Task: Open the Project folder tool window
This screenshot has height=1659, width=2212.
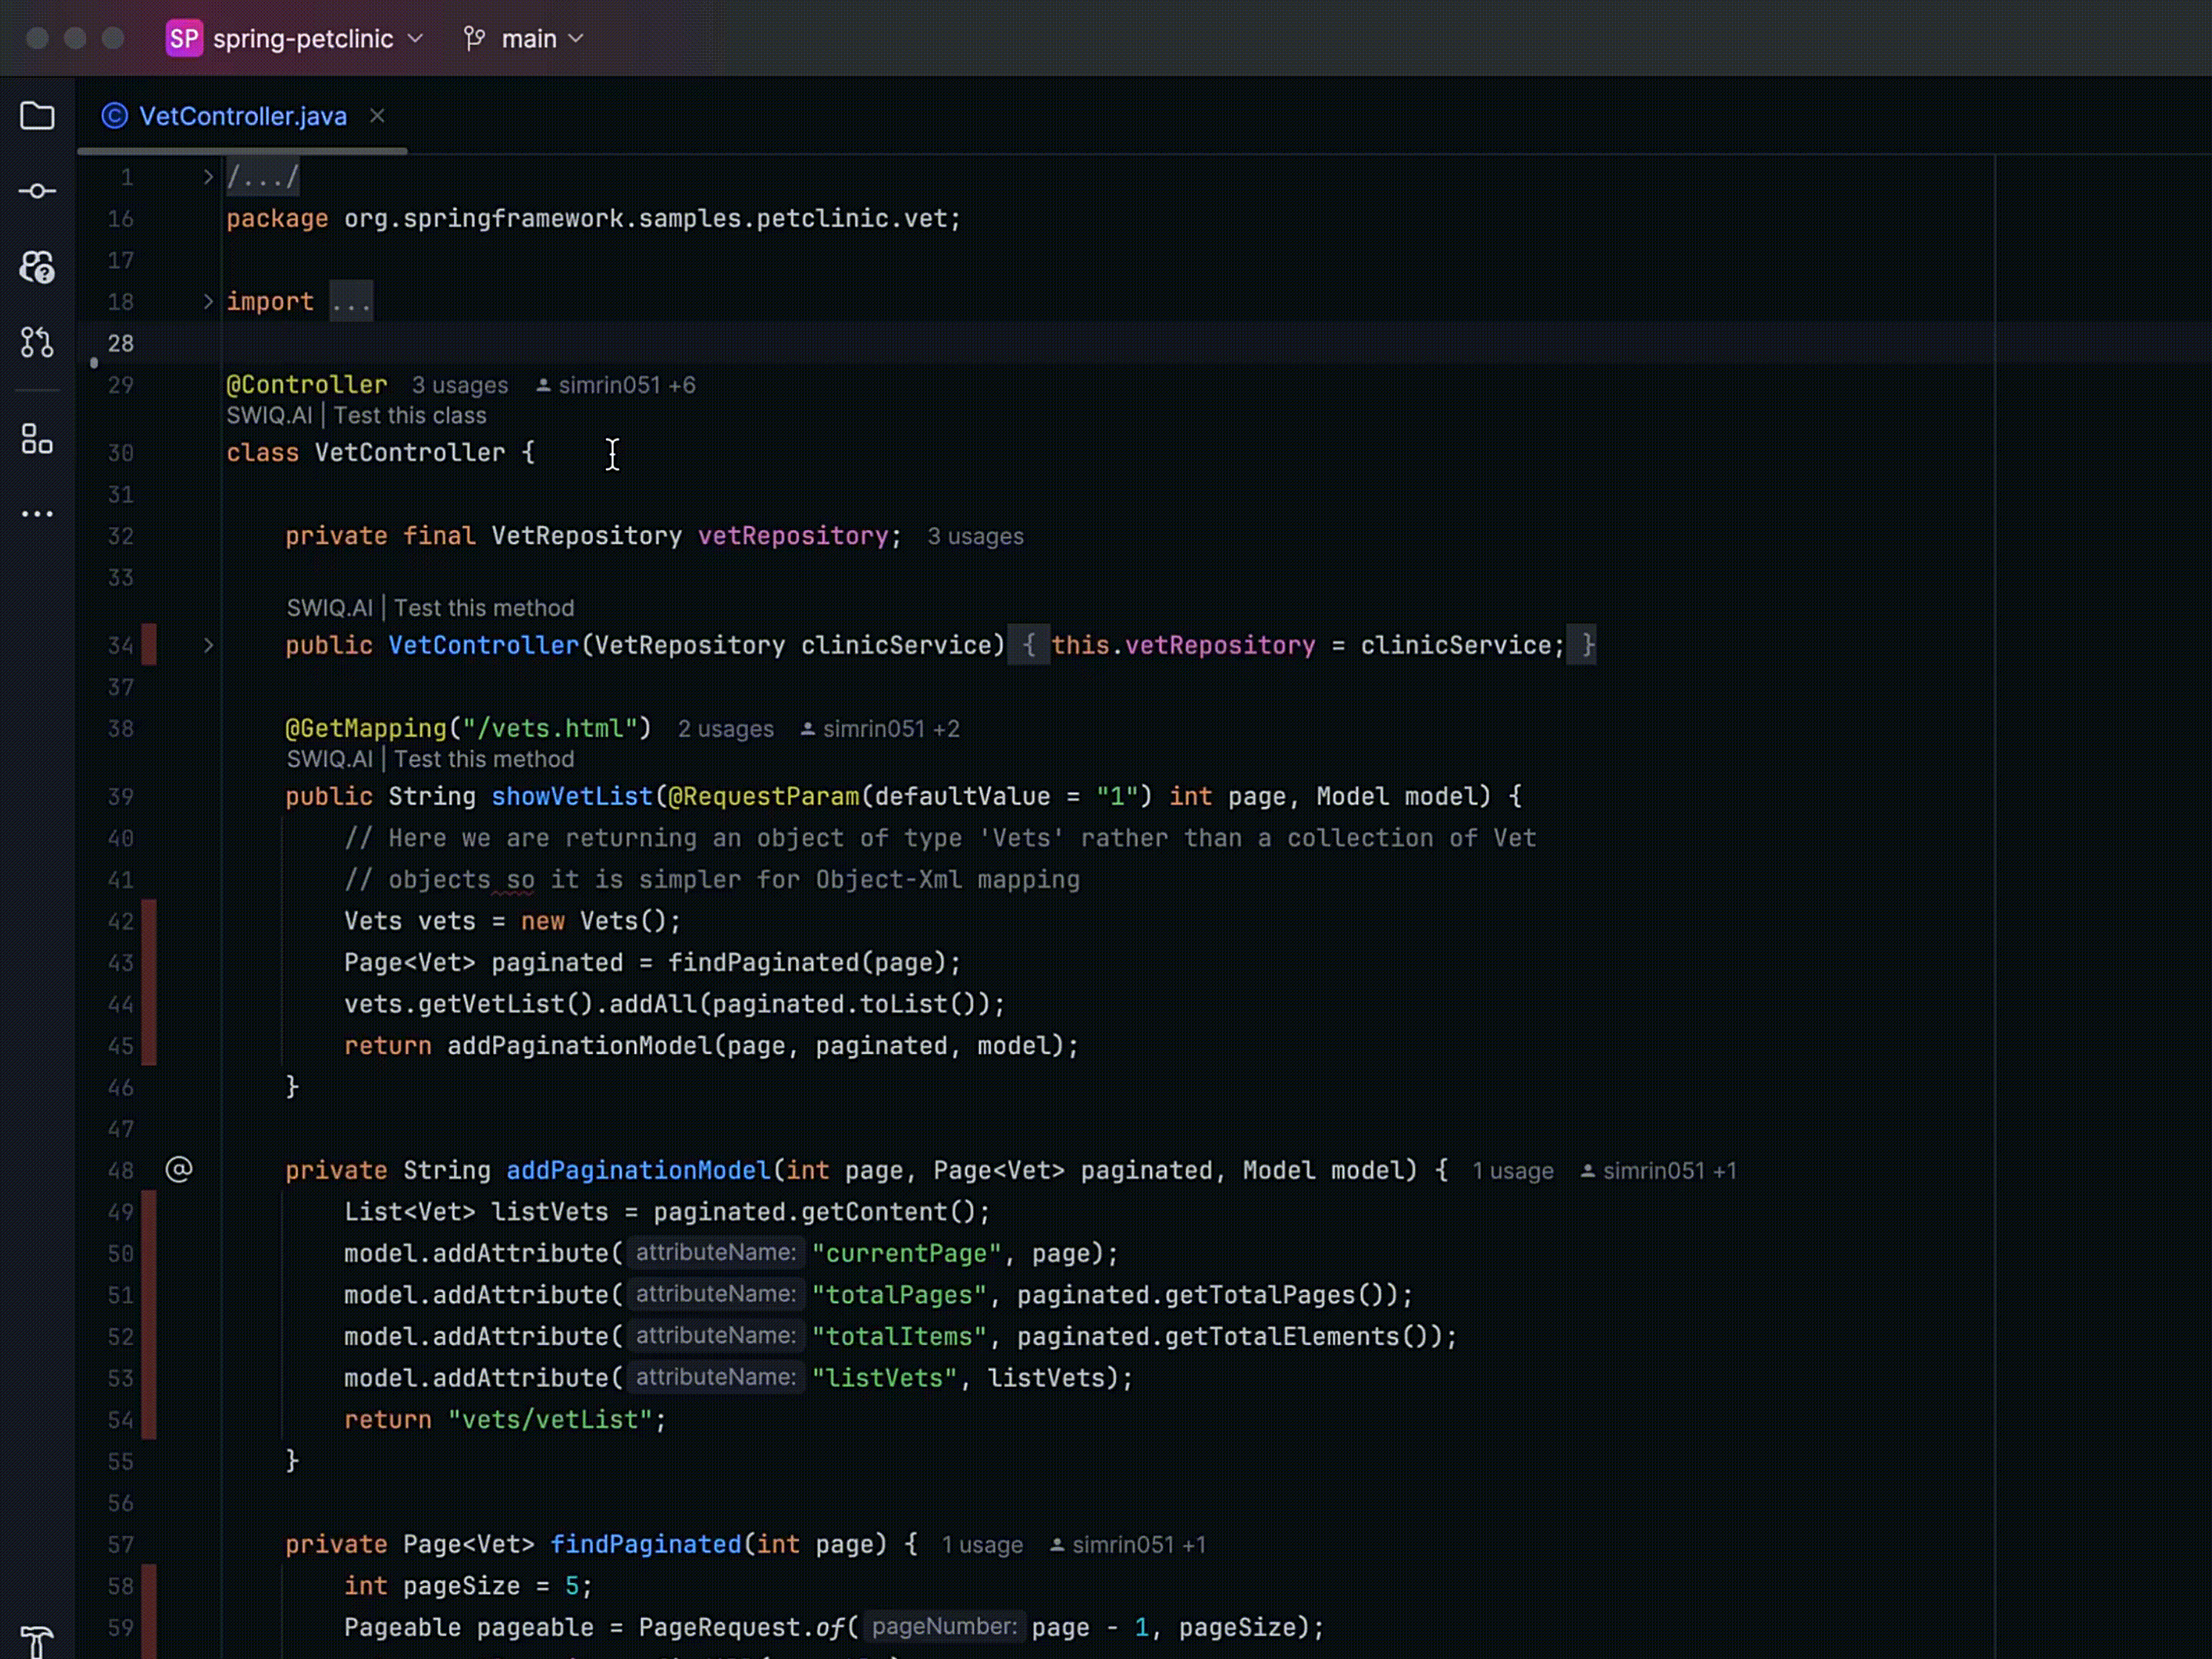Action: [x=37, y=116]
